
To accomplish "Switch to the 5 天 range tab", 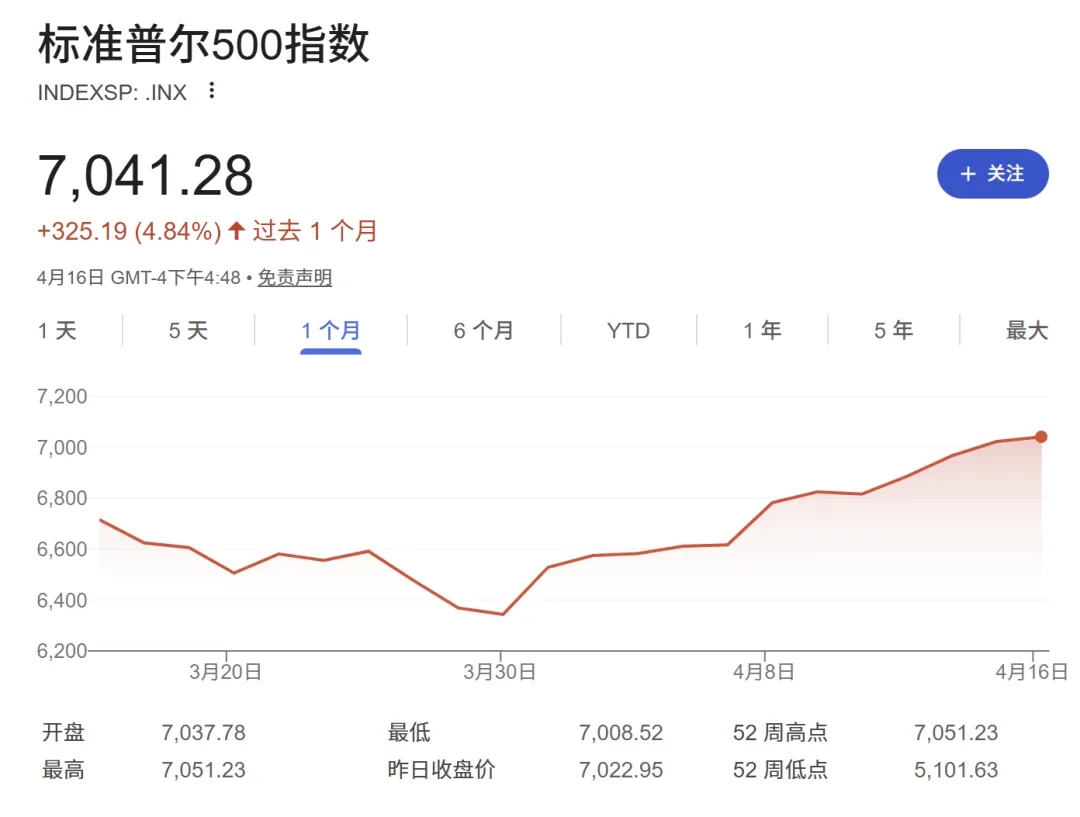I will (189, 331).
